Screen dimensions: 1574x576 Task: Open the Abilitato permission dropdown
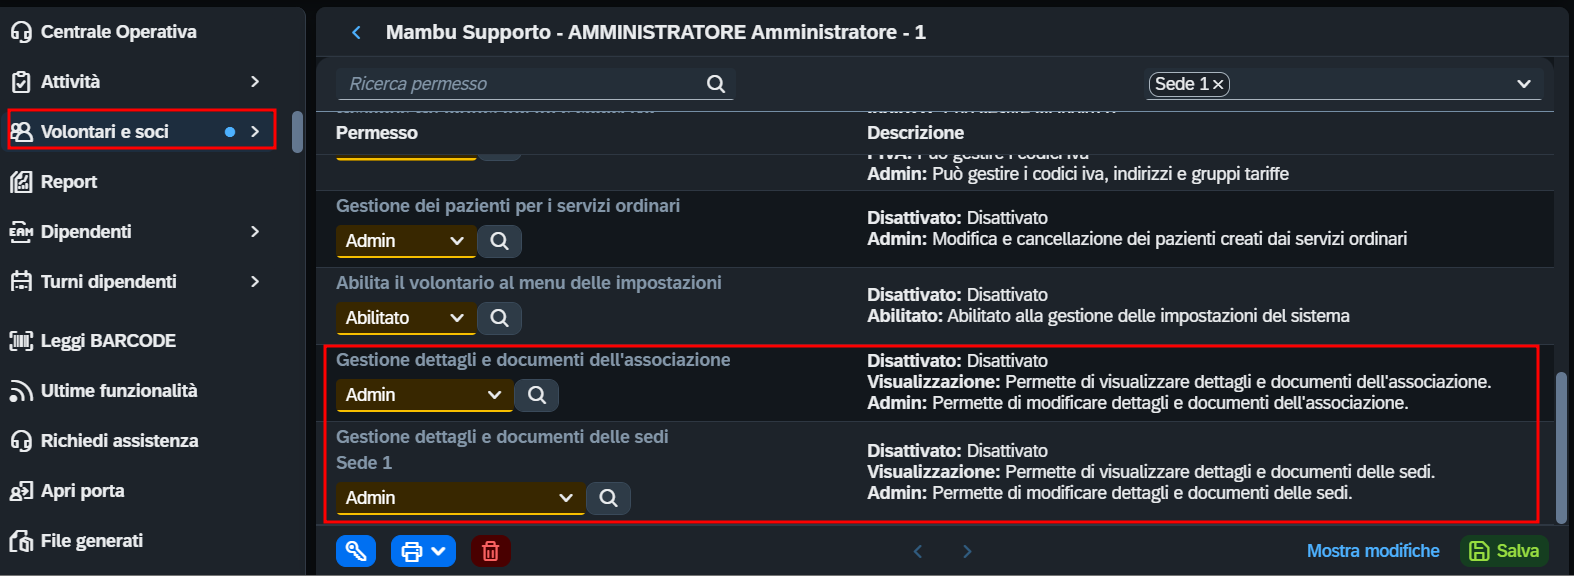pos(405,318)
